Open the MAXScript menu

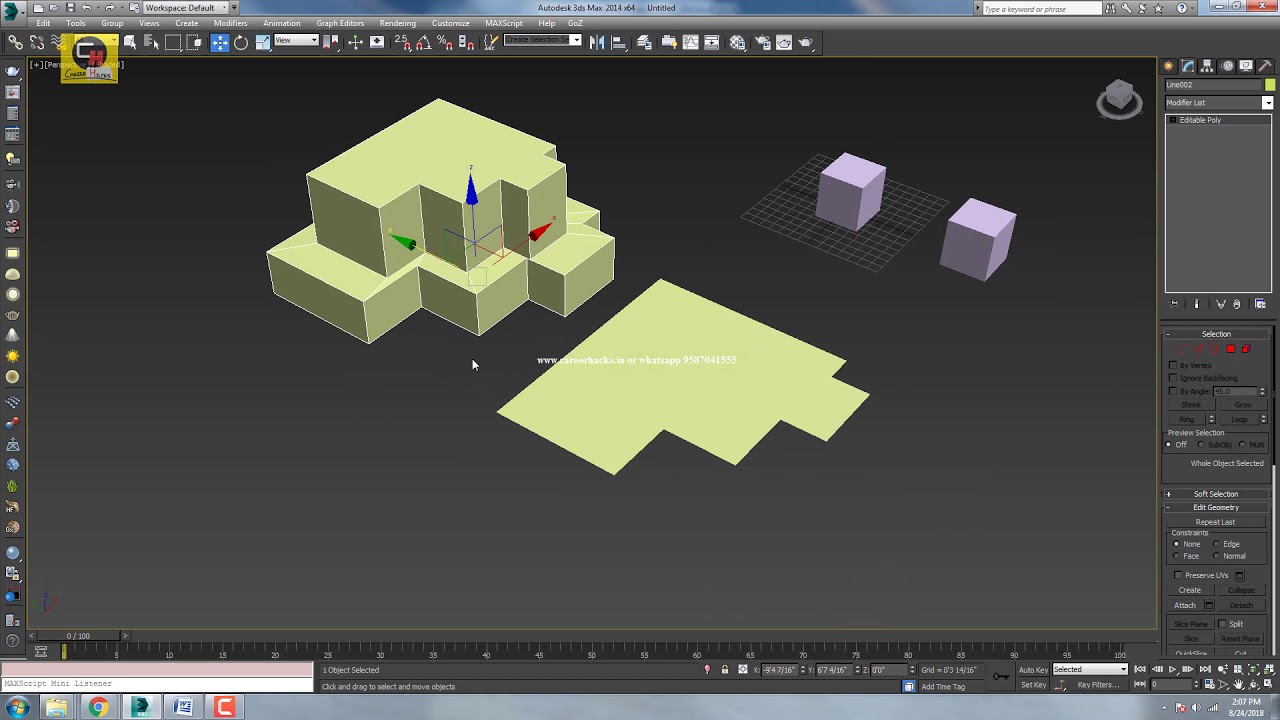(x=503, y=23)
